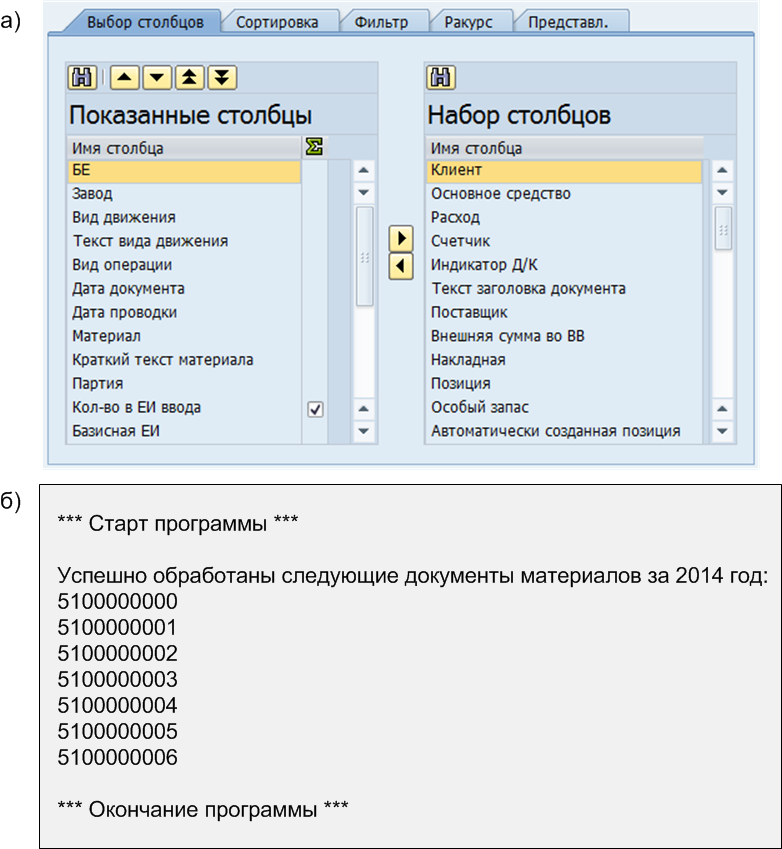Switch to the Сортировка tab
Viewport: 782px width, 849px height.
coord(277,22)
